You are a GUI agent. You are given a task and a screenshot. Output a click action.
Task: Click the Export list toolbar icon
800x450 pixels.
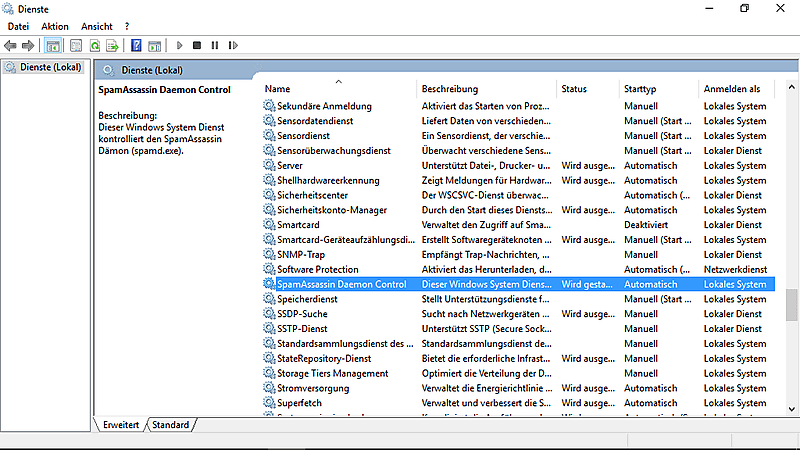point(112,46)
